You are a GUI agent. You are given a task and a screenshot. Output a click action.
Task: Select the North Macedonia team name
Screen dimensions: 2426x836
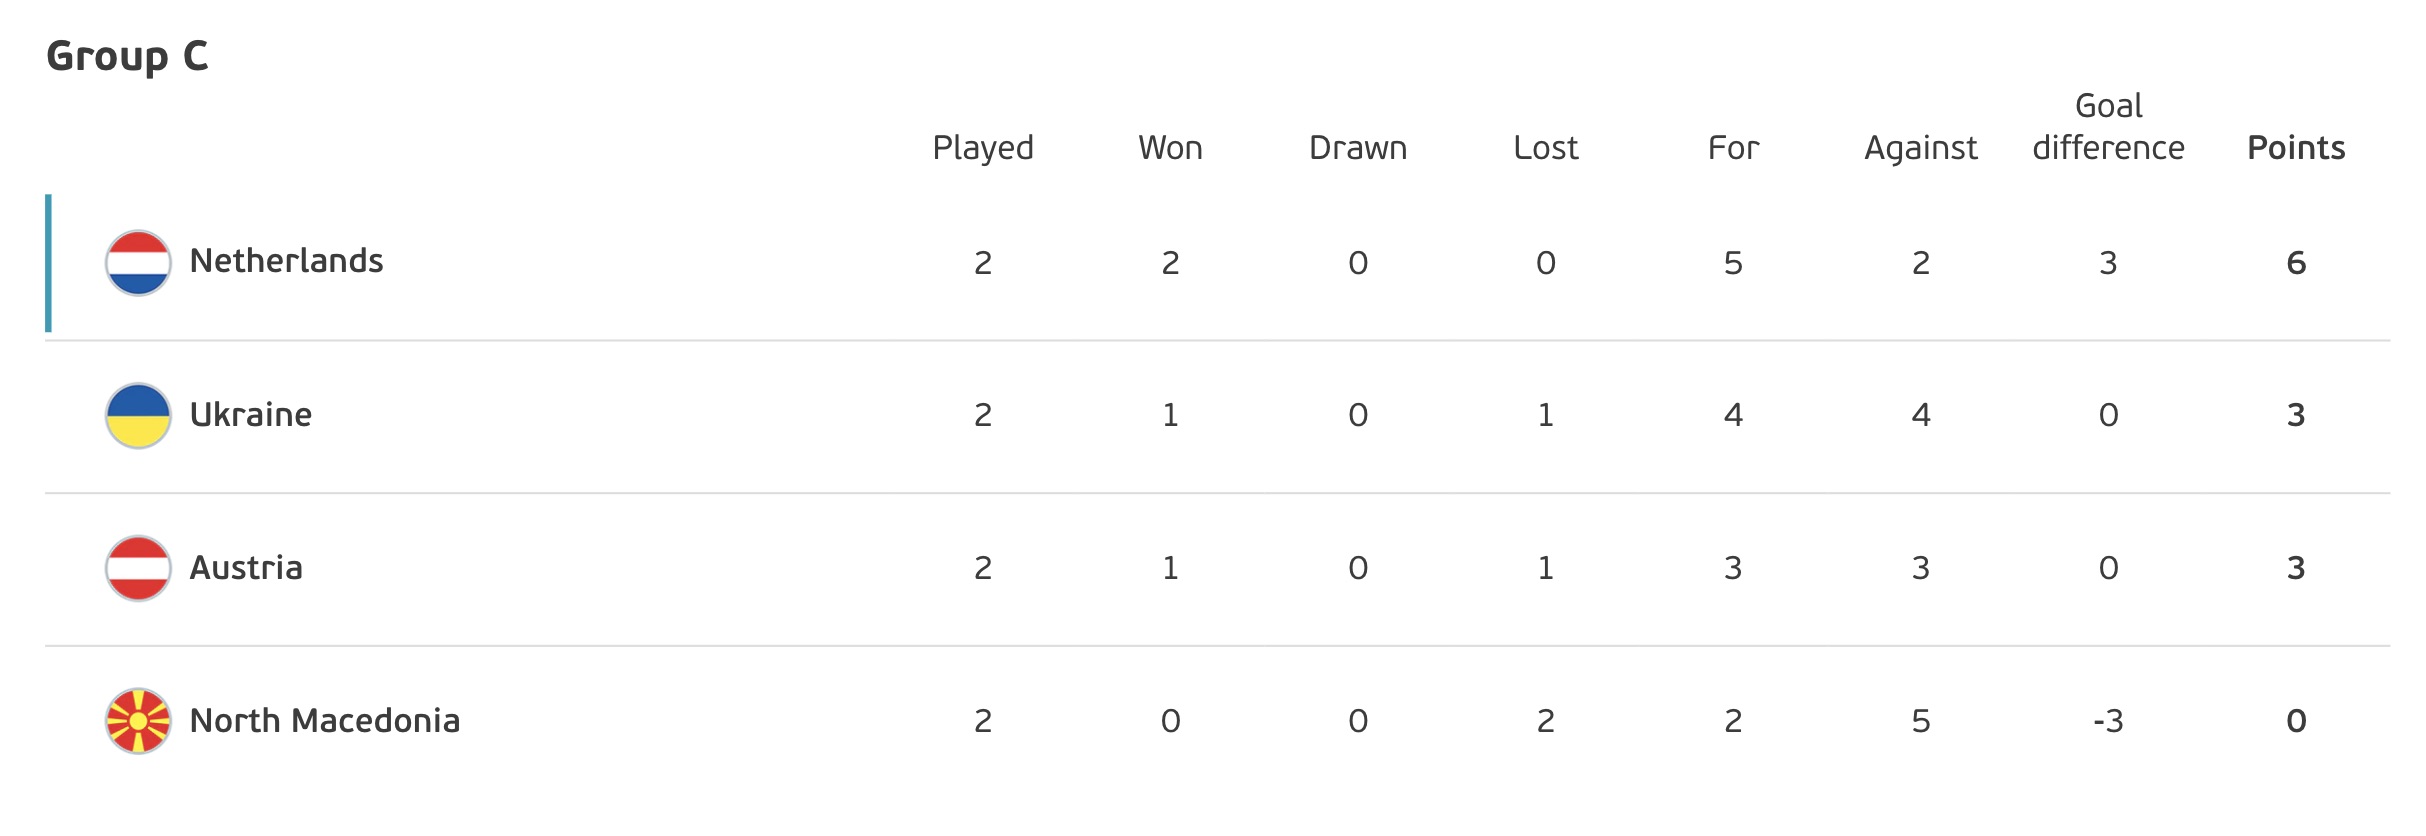(325, 721)
